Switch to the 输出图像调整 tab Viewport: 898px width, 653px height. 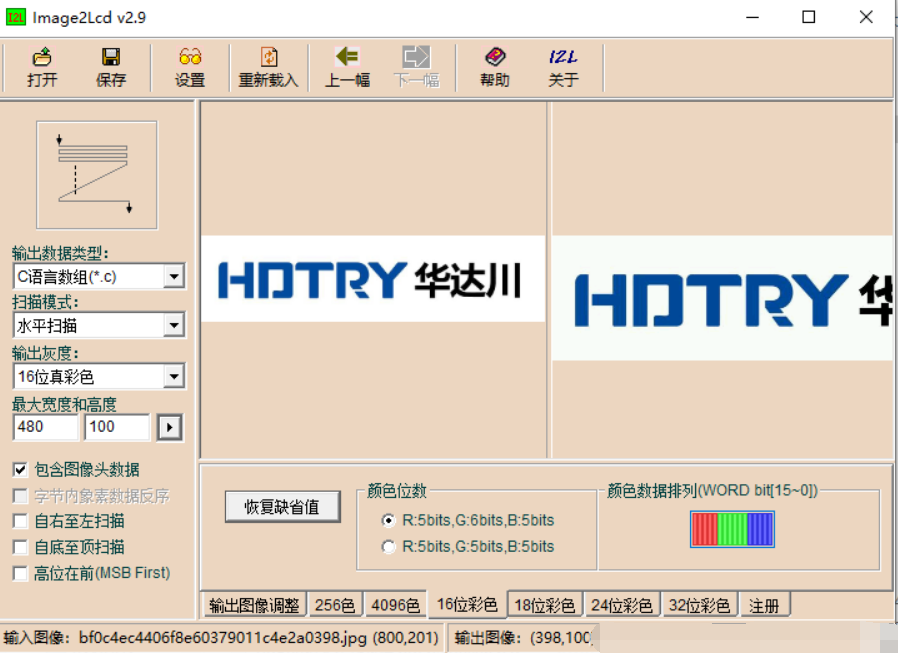[254, 605]
